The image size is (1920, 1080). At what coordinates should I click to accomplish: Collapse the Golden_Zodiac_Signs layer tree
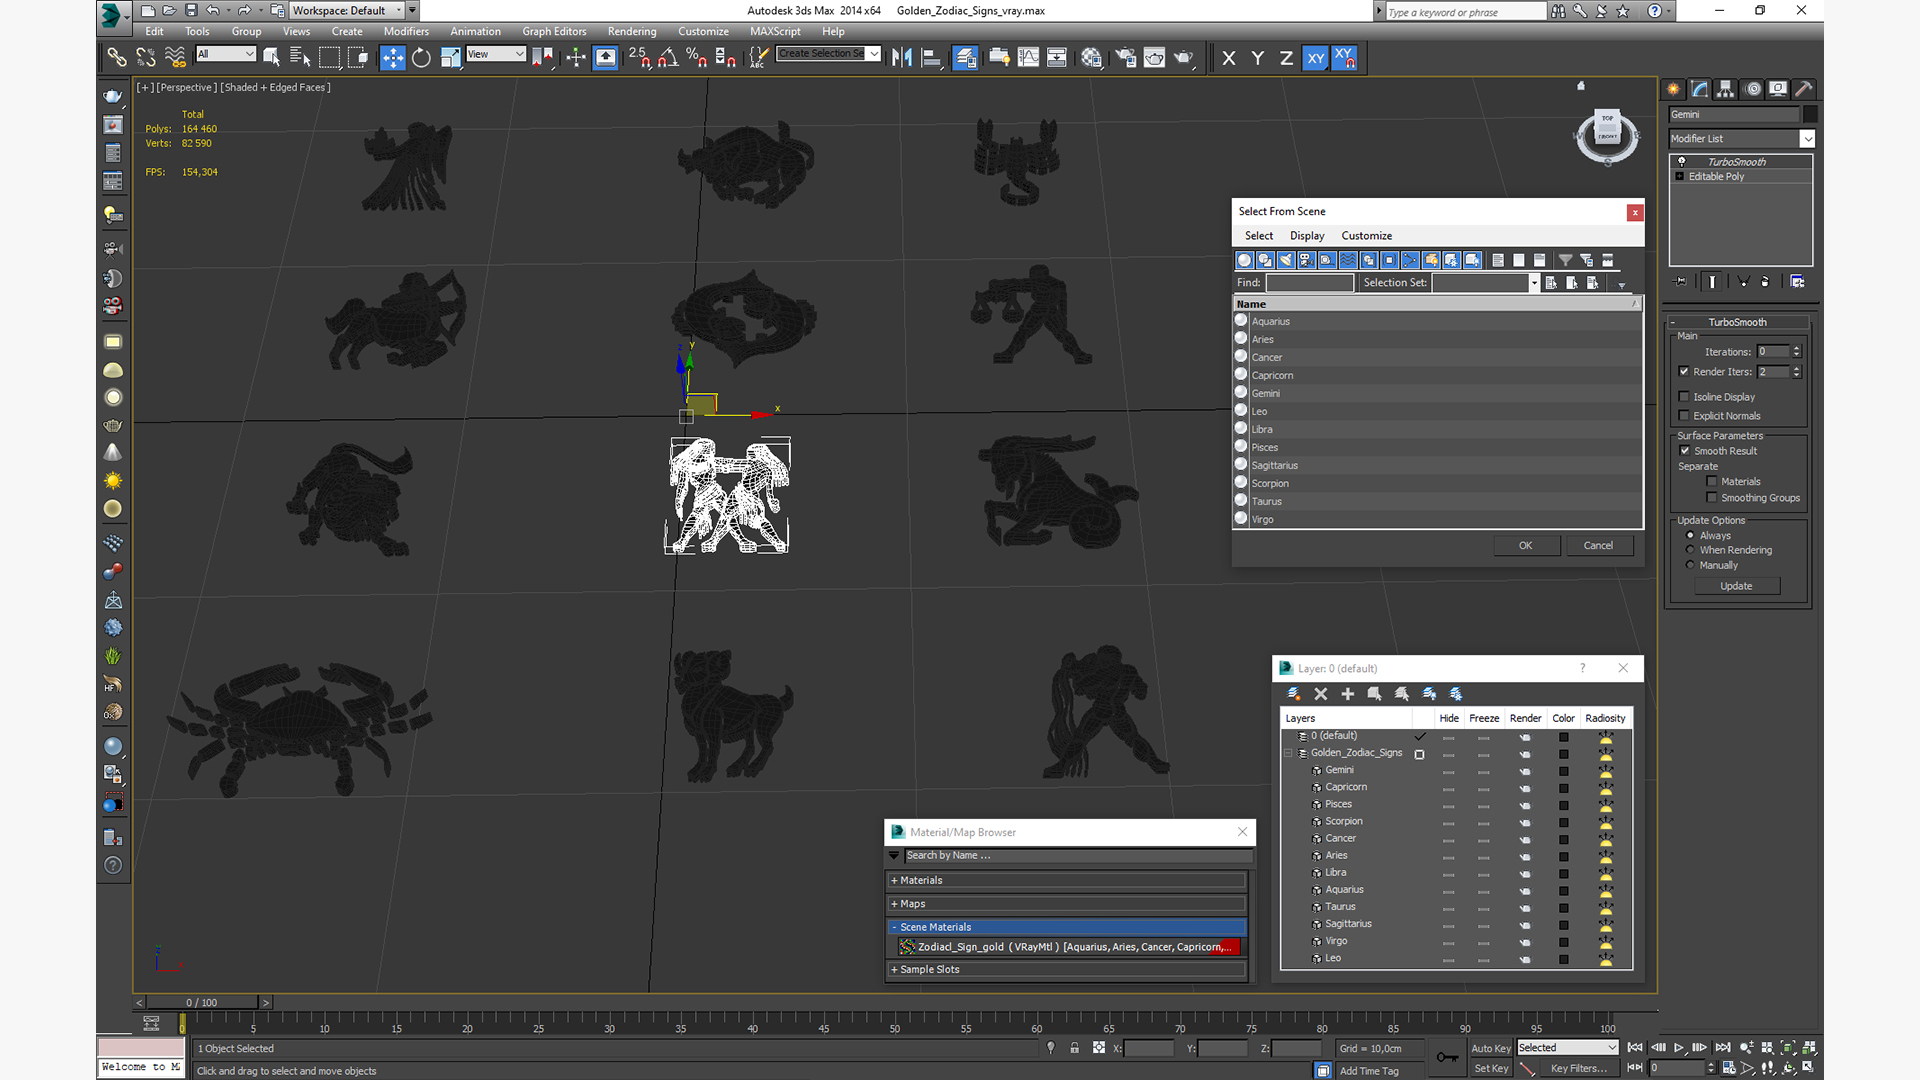pos(1288,753)
